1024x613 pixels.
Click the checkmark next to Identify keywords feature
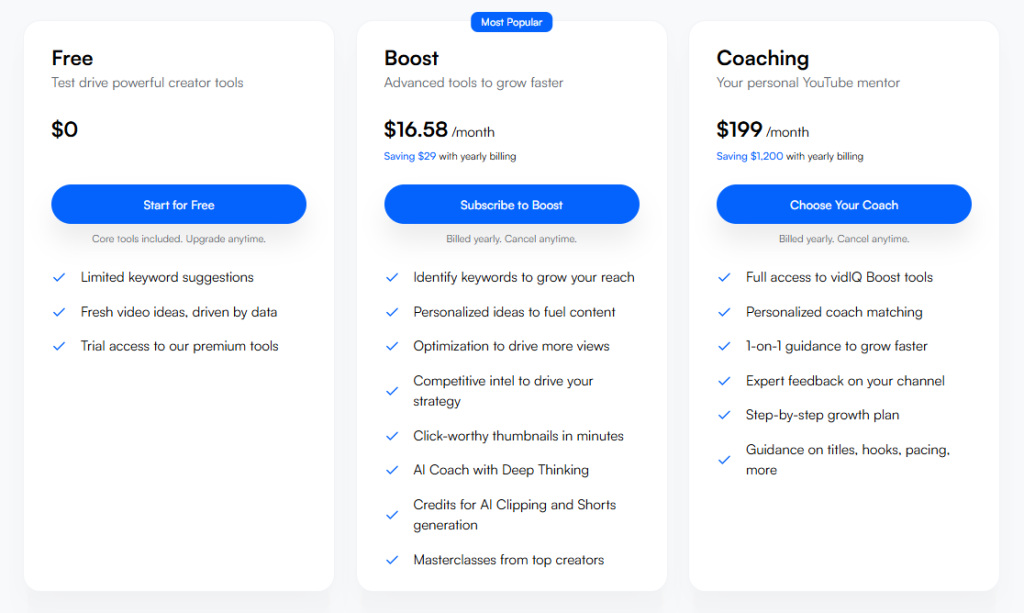point(392,277)
